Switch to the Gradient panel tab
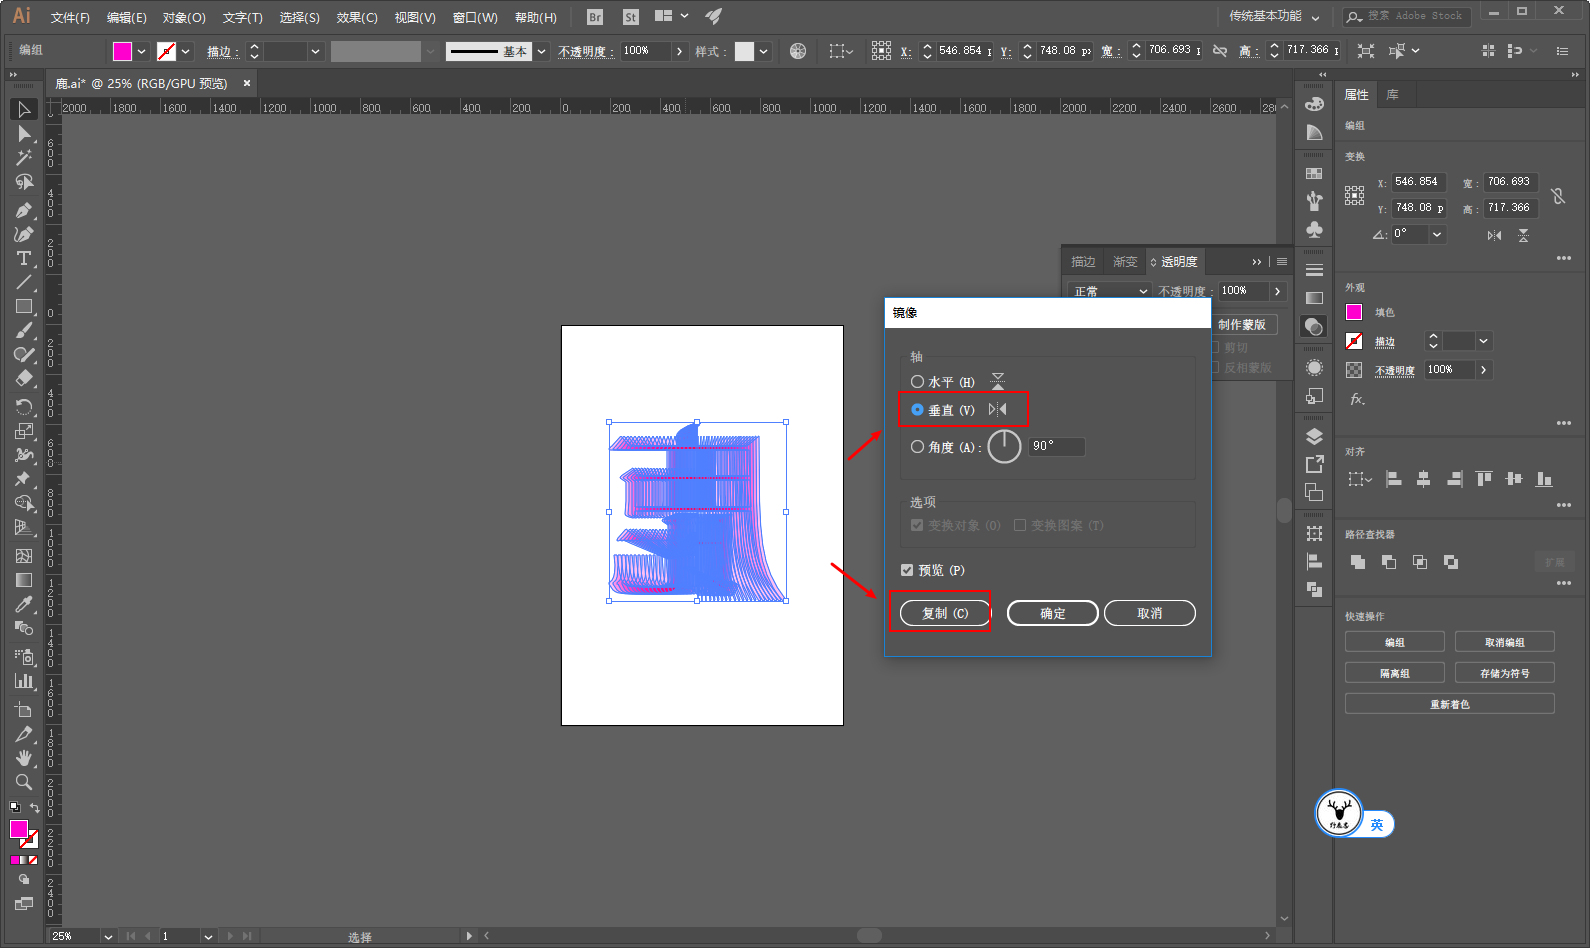The image size is (1590, 948). (1125, 262)
